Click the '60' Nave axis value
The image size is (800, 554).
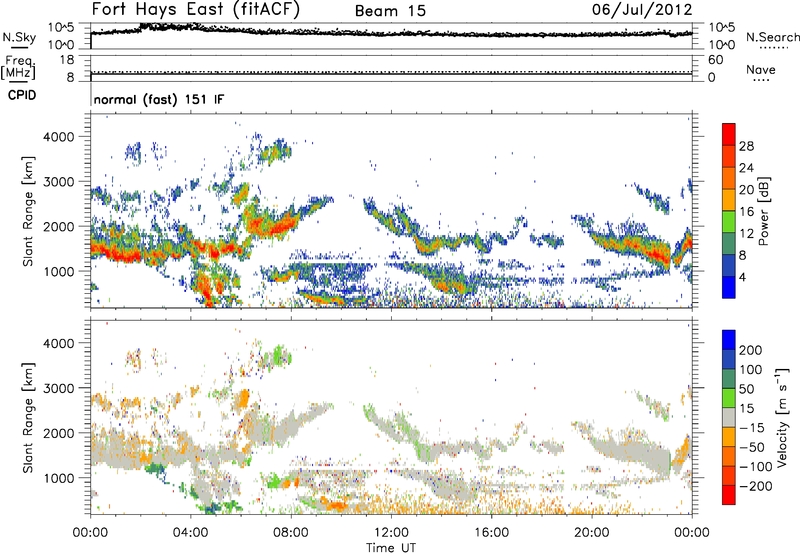pyautogui.click(x=715, y=60)
